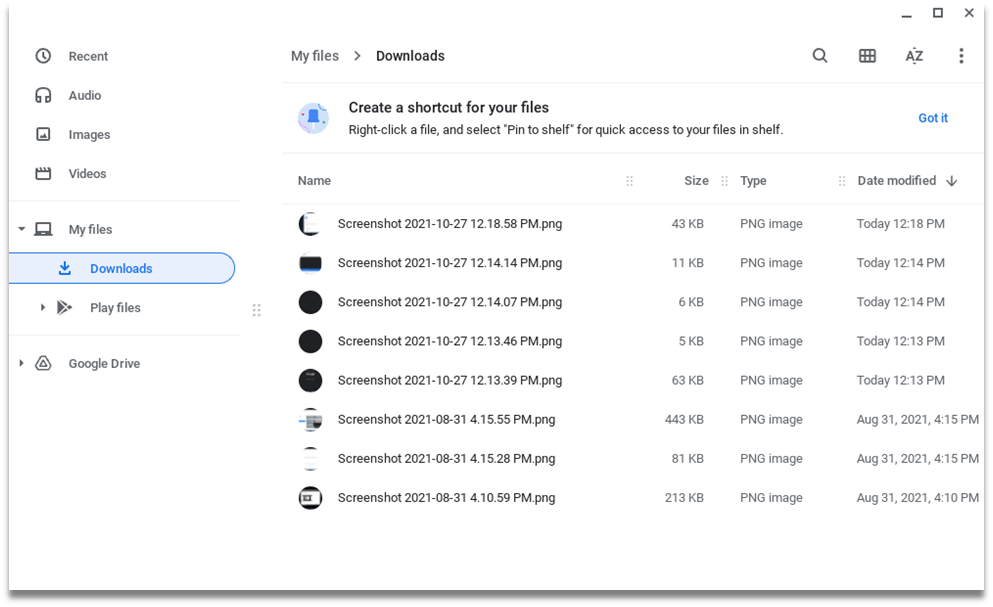Navigate to My files via breadcrumb
The image size is (993, 607).
314,56
